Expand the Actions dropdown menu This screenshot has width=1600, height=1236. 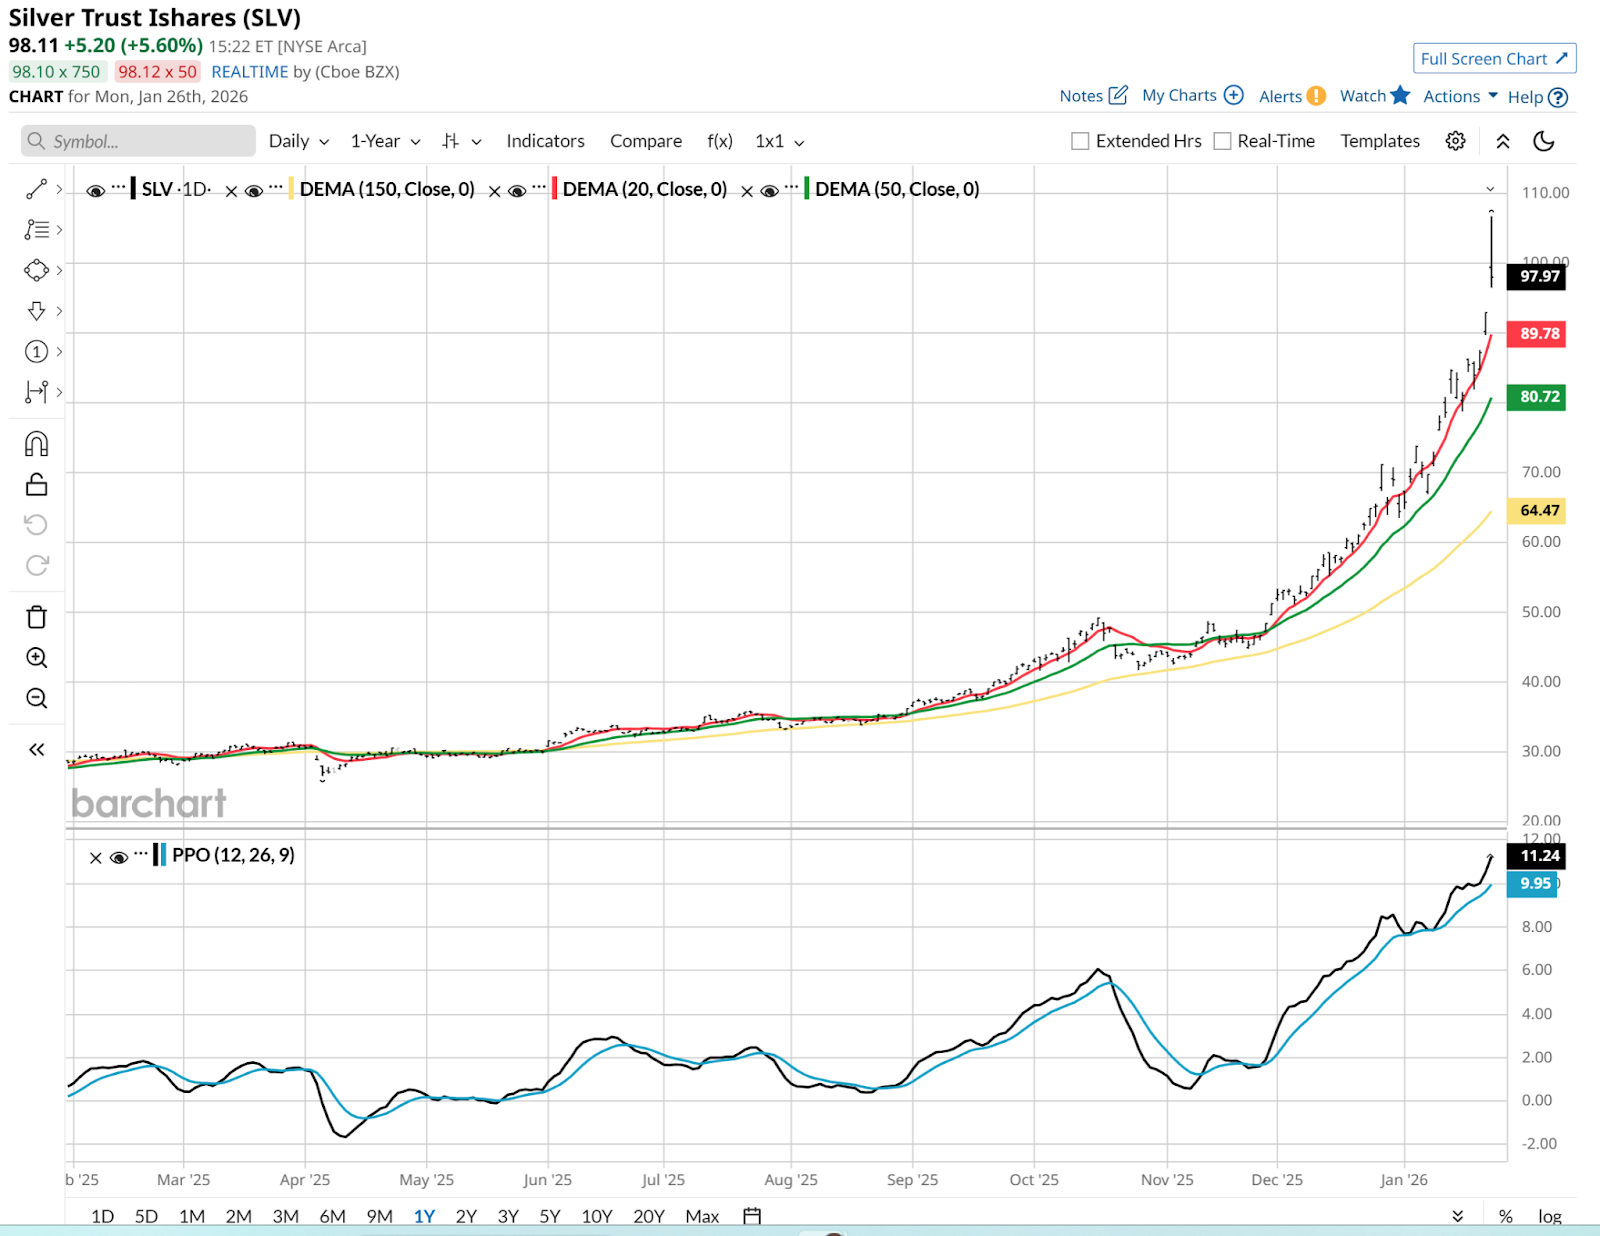[1460, 96]
